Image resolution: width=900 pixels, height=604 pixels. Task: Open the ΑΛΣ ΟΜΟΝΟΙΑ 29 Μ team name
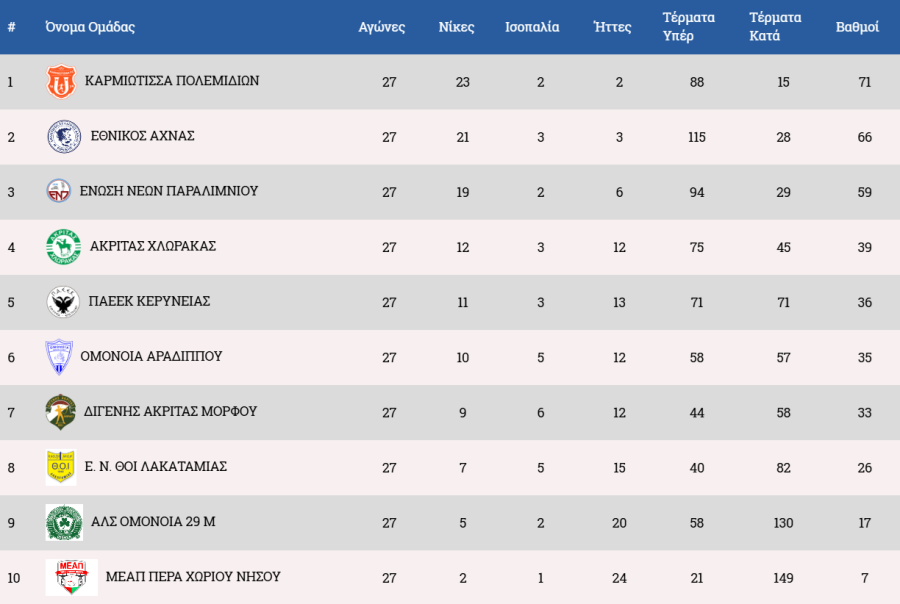click(x=153, y=522)
